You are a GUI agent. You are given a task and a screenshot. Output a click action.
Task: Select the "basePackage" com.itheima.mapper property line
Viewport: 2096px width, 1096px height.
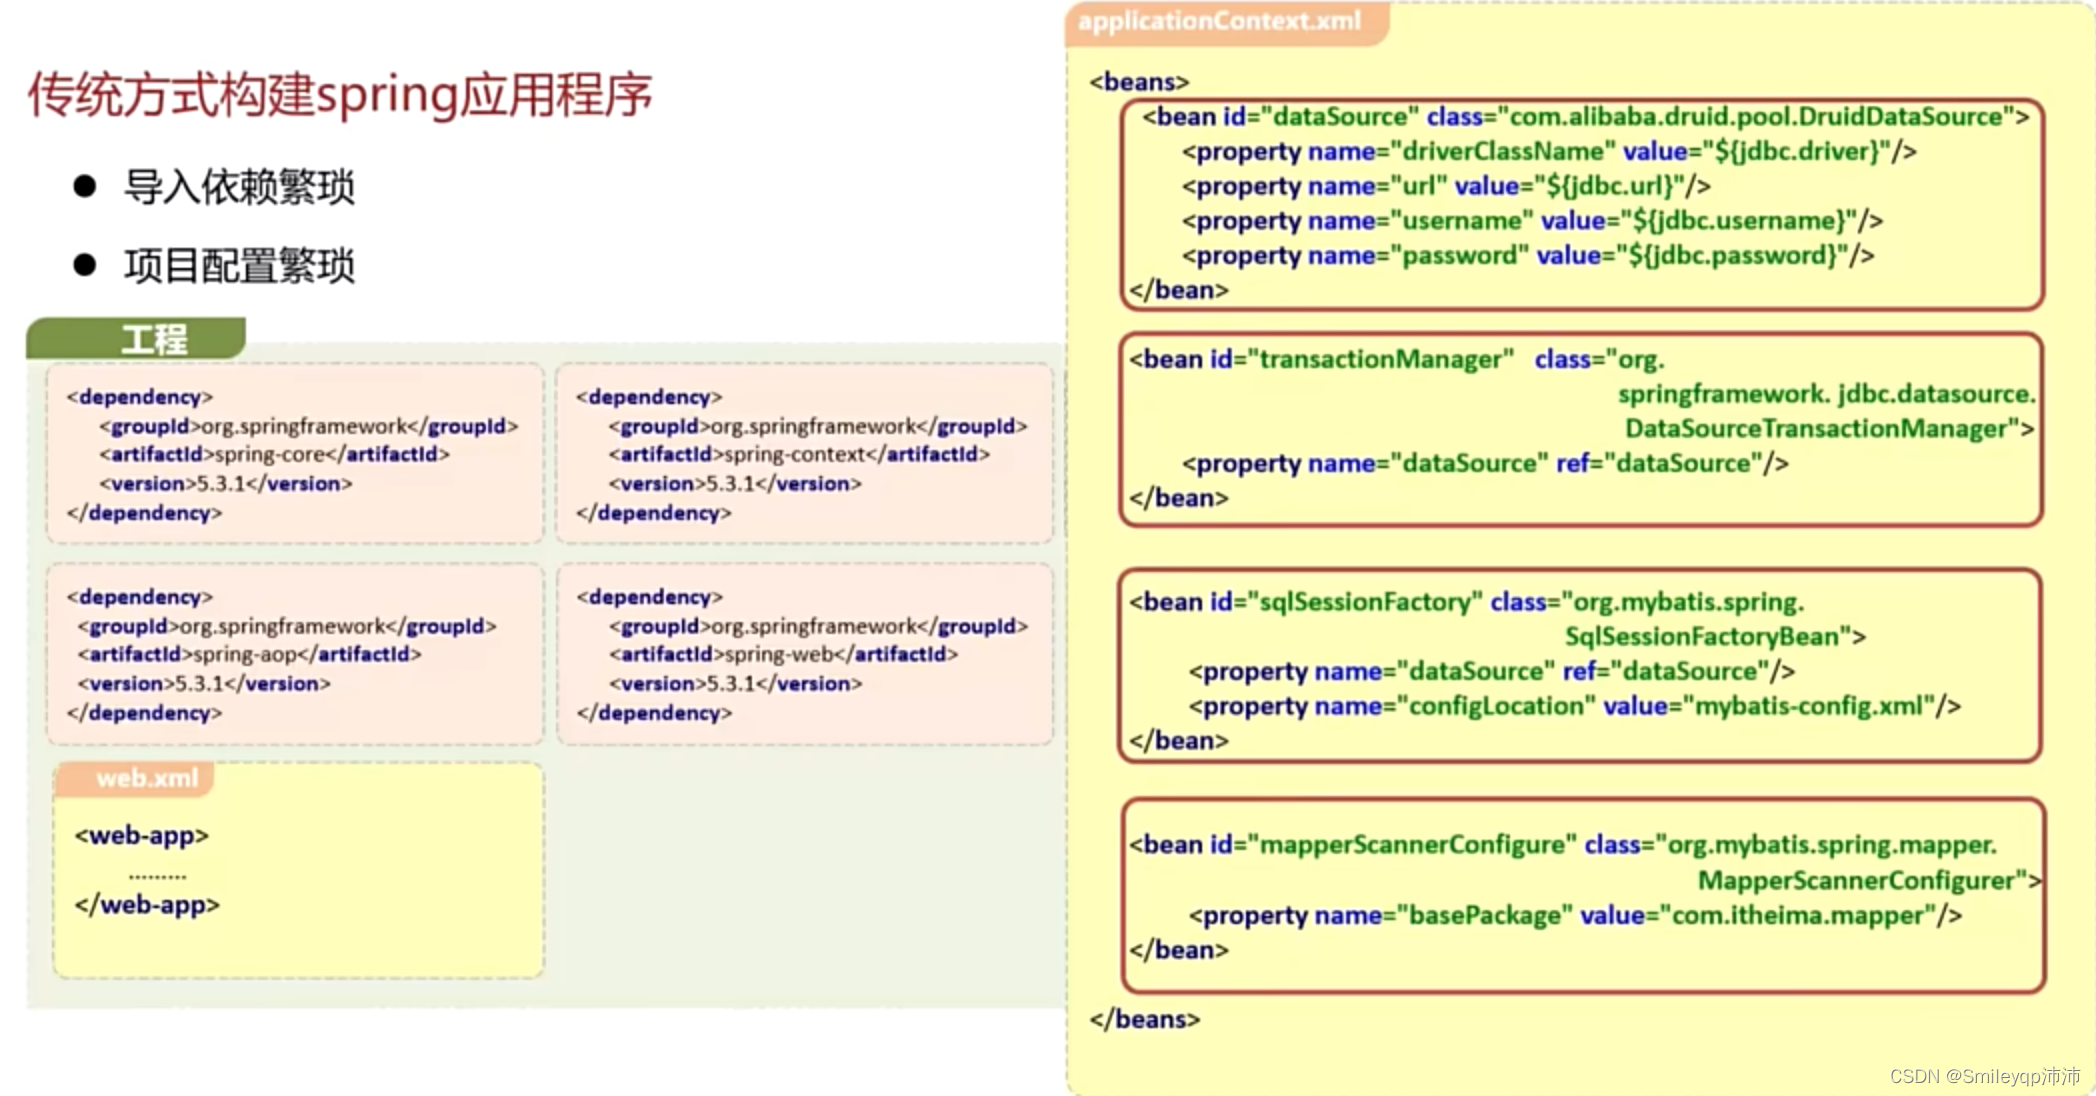pos(1575,916)
